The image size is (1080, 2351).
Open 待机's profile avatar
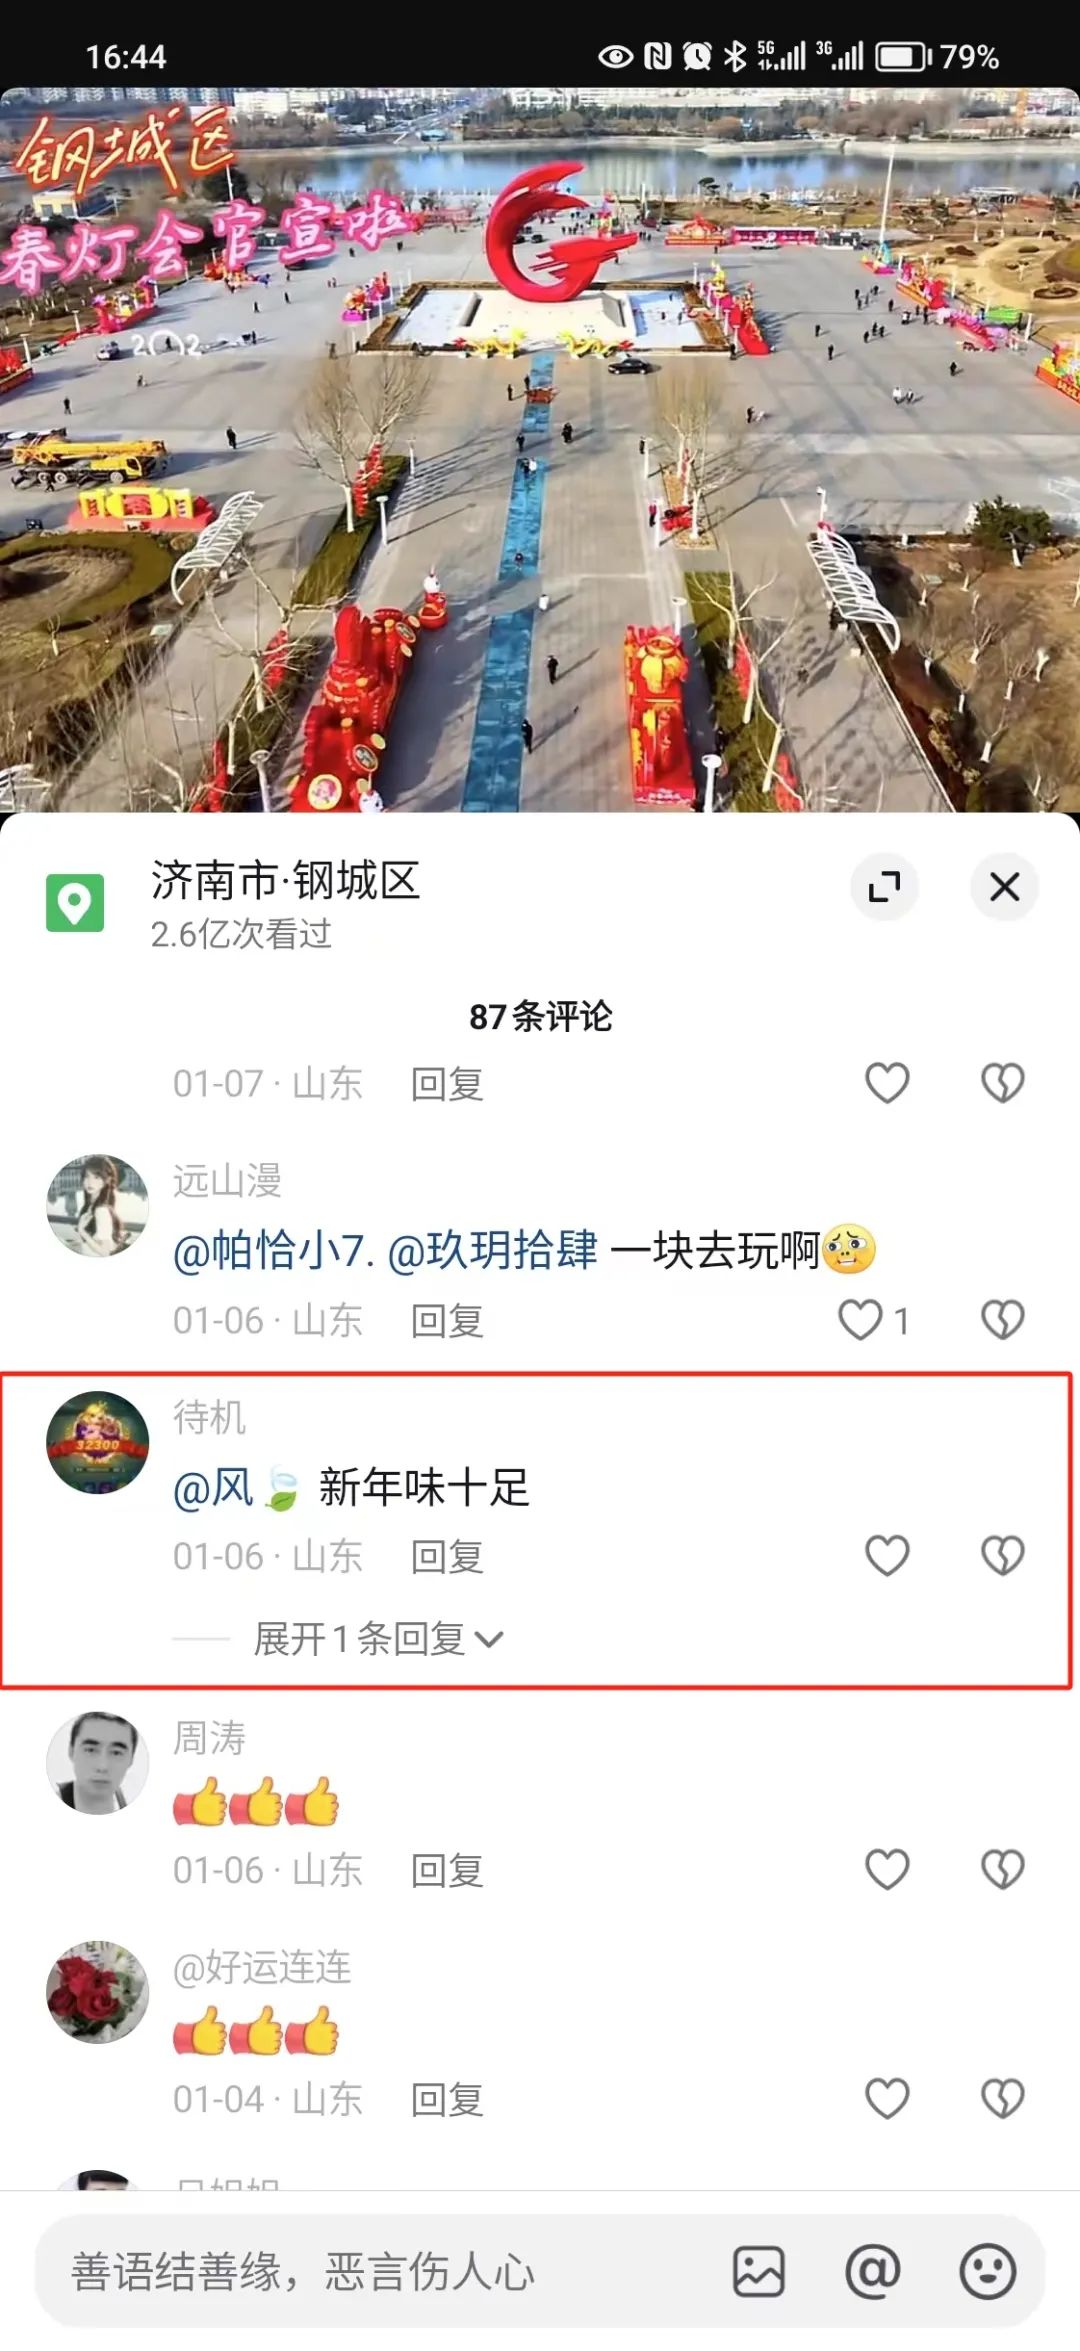98,1442
